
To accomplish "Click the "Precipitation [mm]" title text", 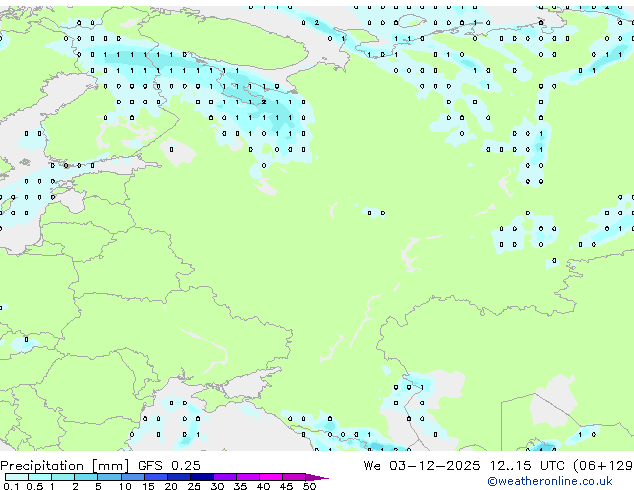I will pyautogui.click(x=65, y=466).
